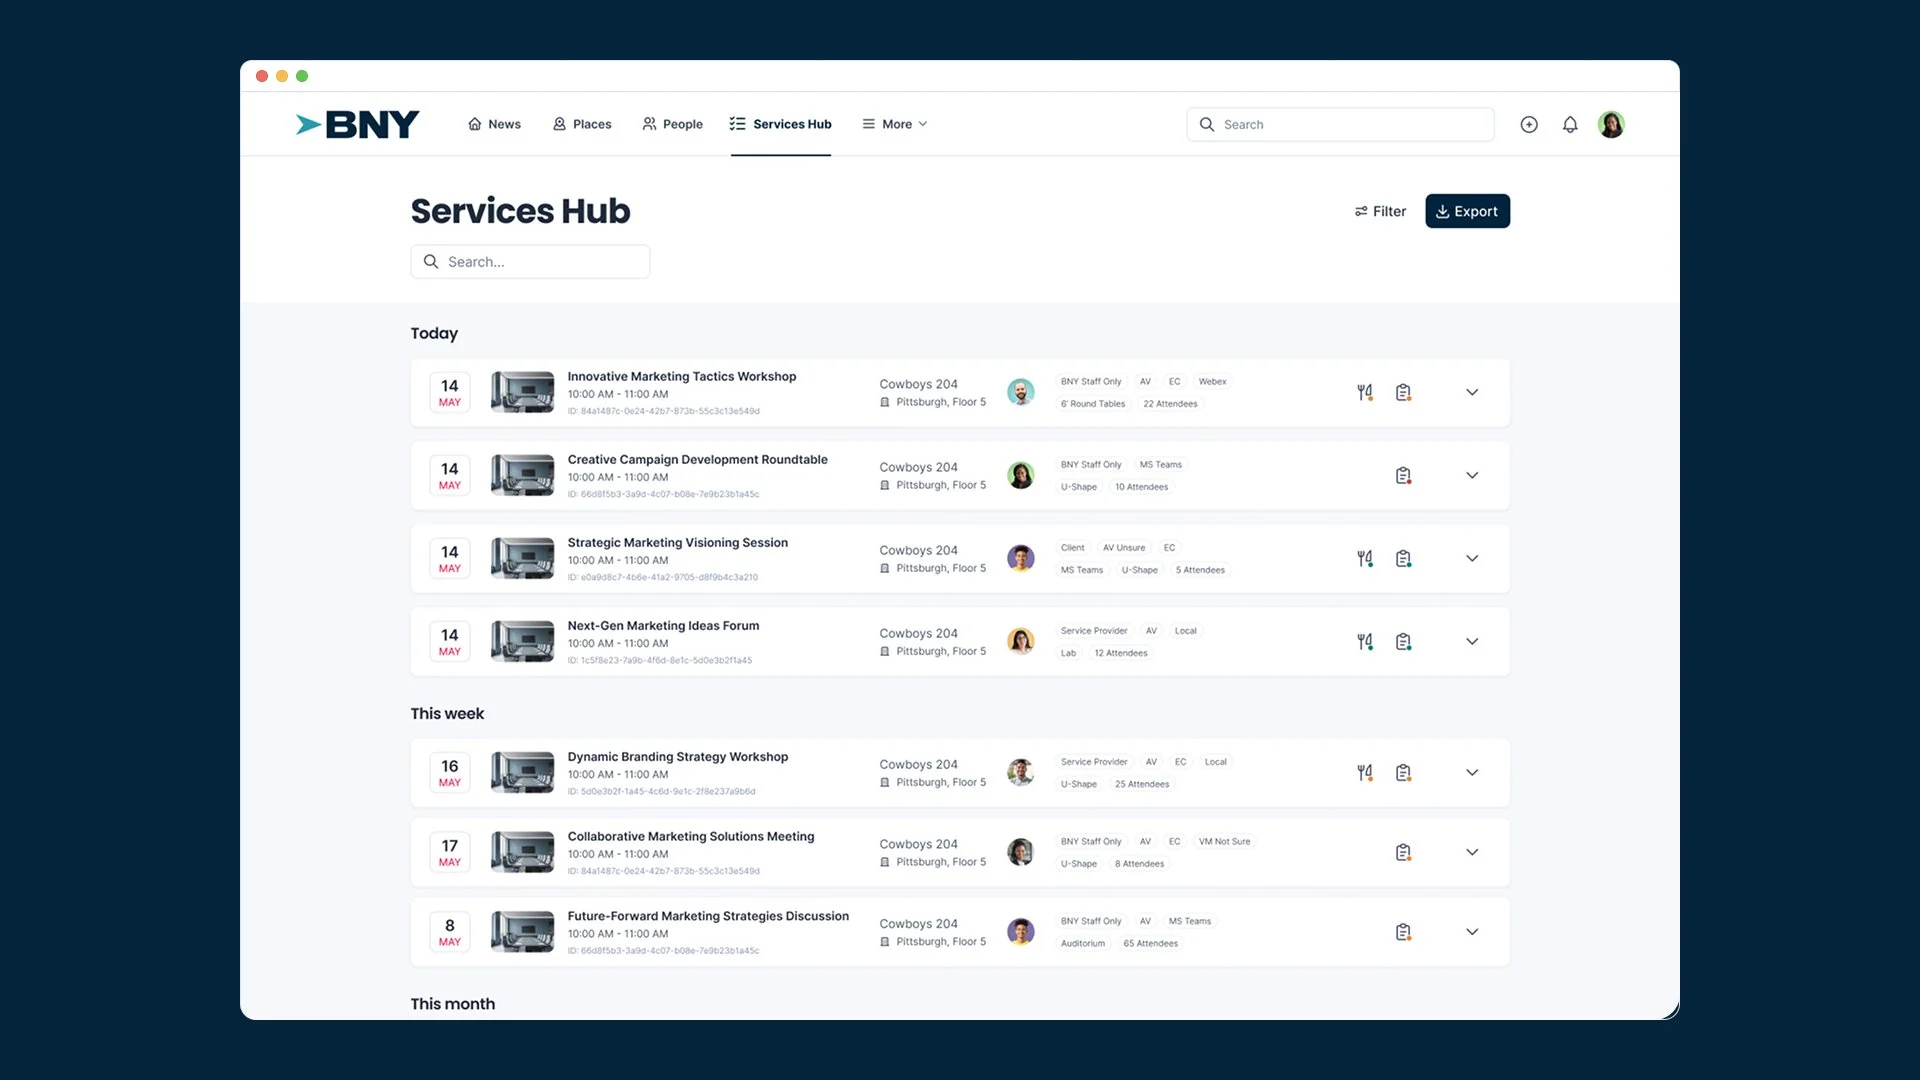1920x1080 pixels.
Task: Open the catering icon for Innovative Marketing Tactics Workshop
Action: (x=1364, y=392)
